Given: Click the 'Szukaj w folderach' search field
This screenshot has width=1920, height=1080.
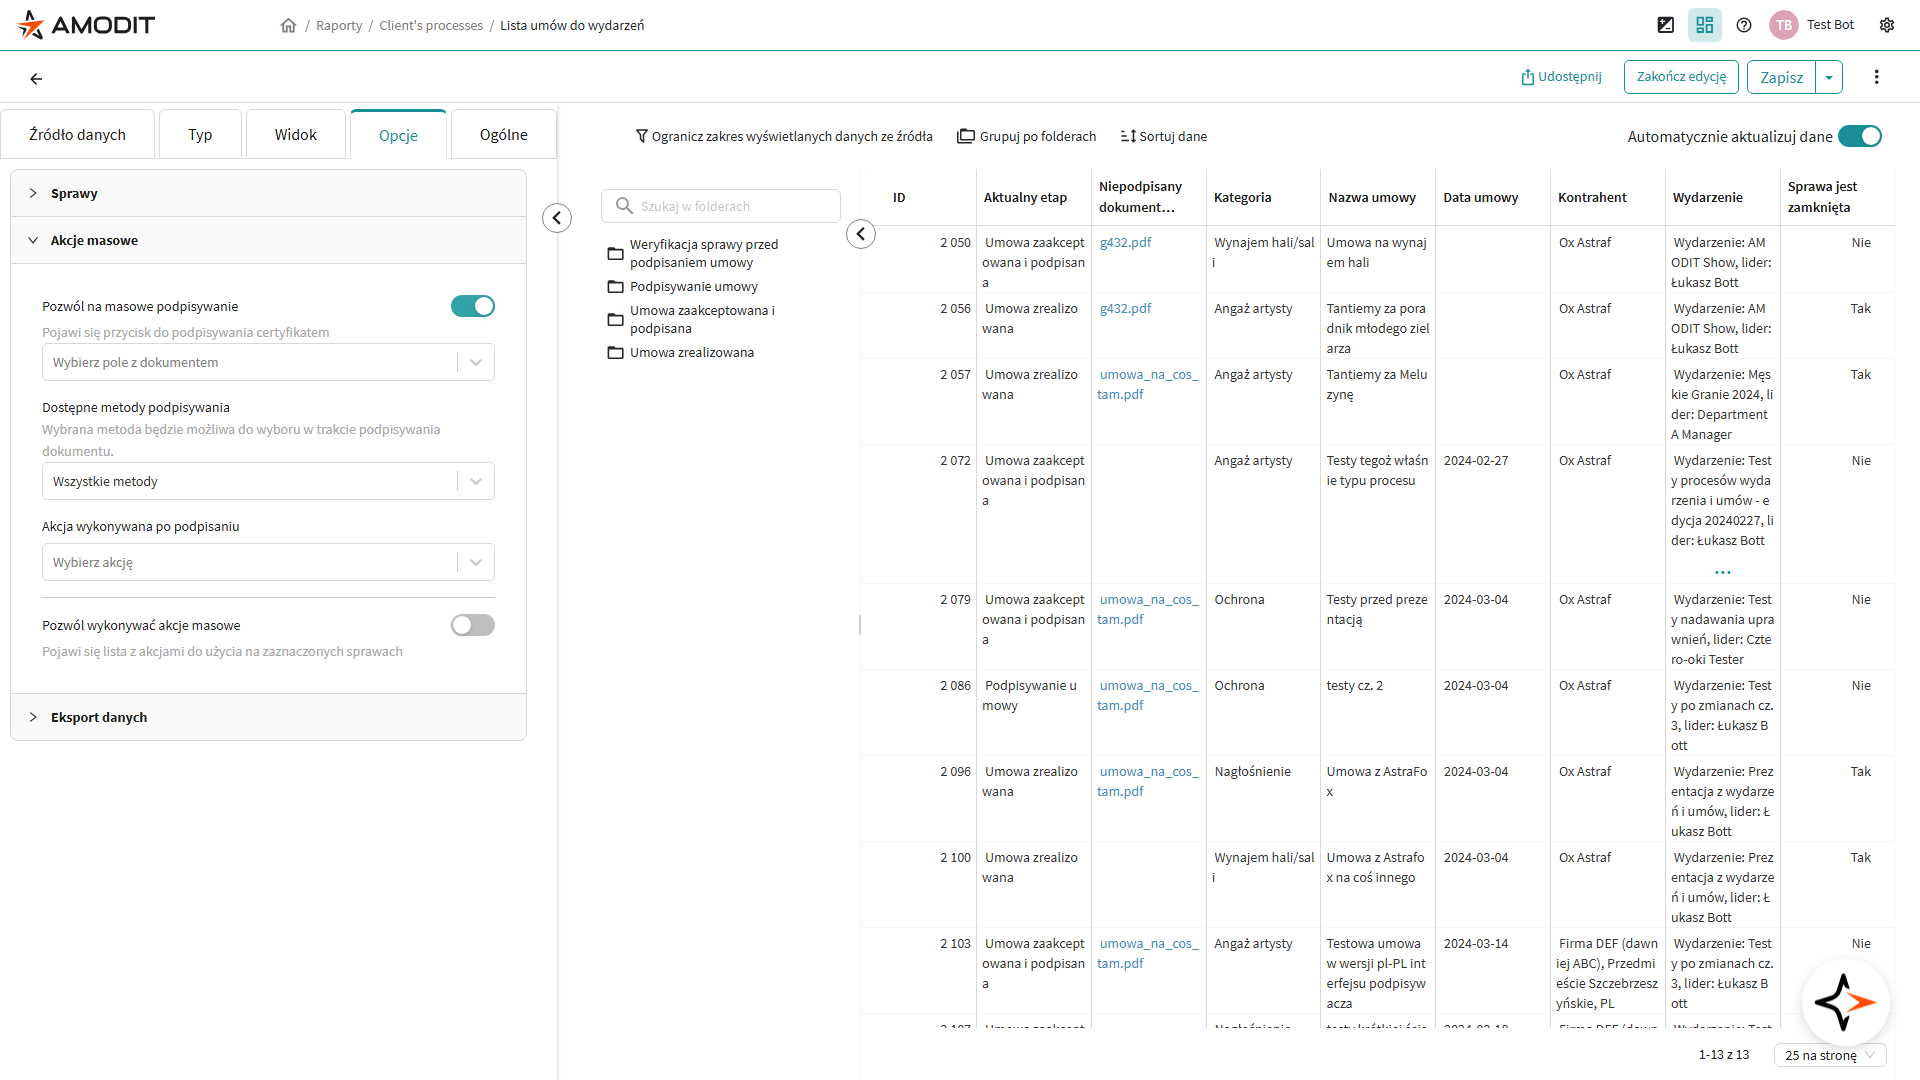Looking at the screenshot, I should [730, 206].
